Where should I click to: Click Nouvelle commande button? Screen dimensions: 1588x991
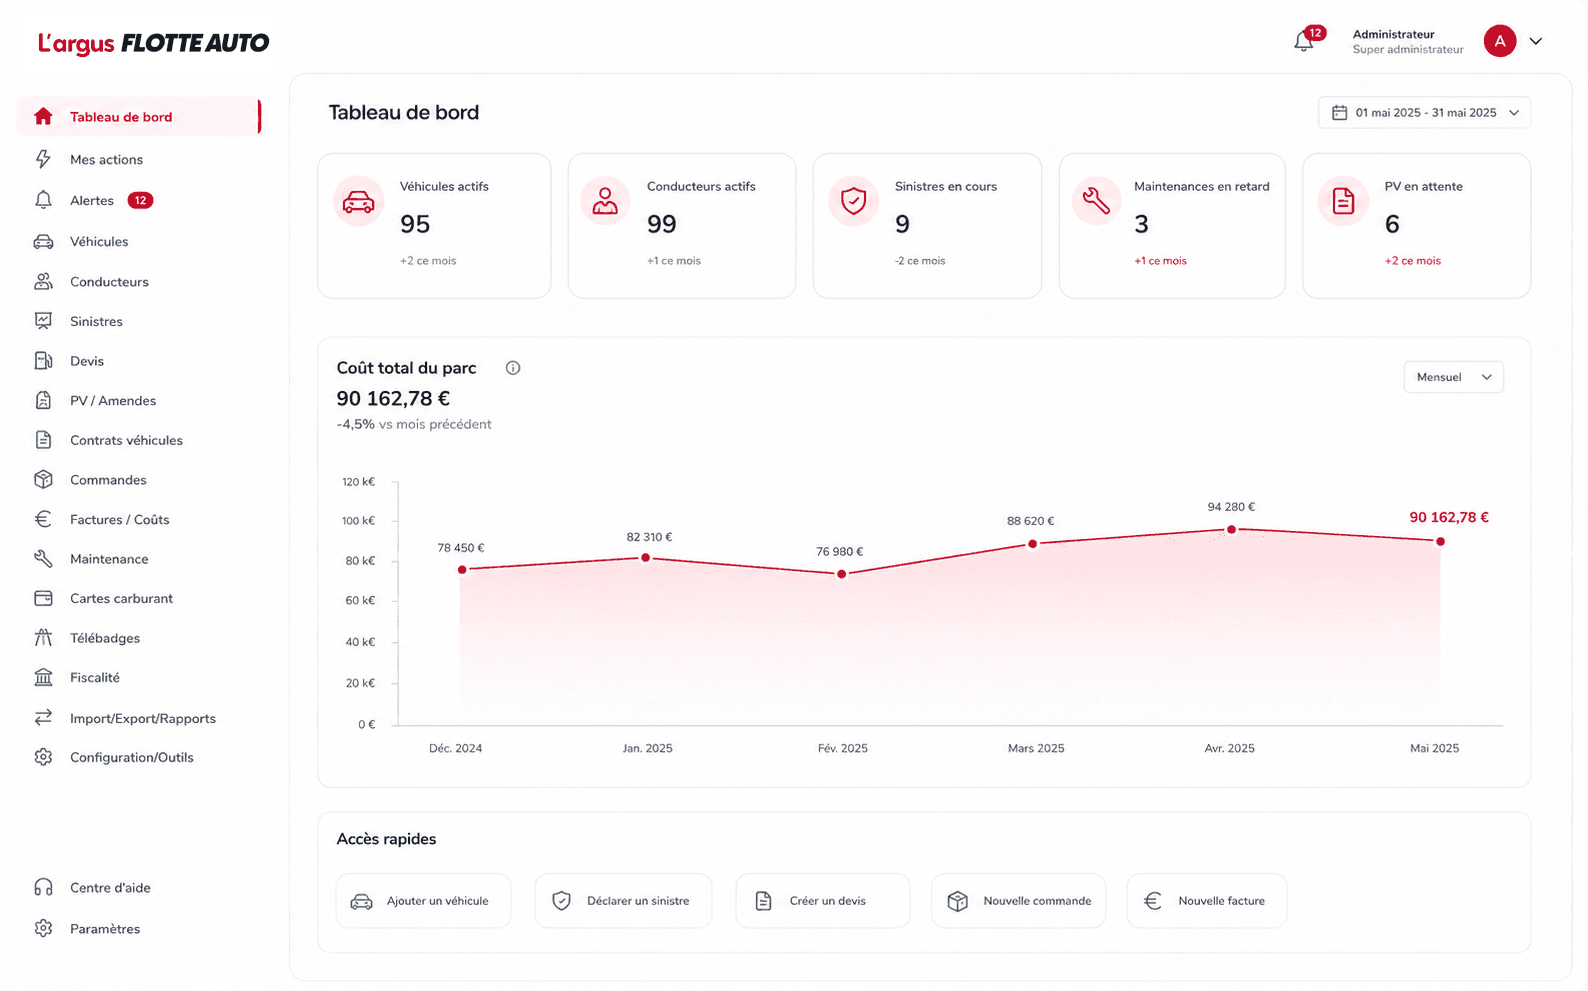point(1018,901)
